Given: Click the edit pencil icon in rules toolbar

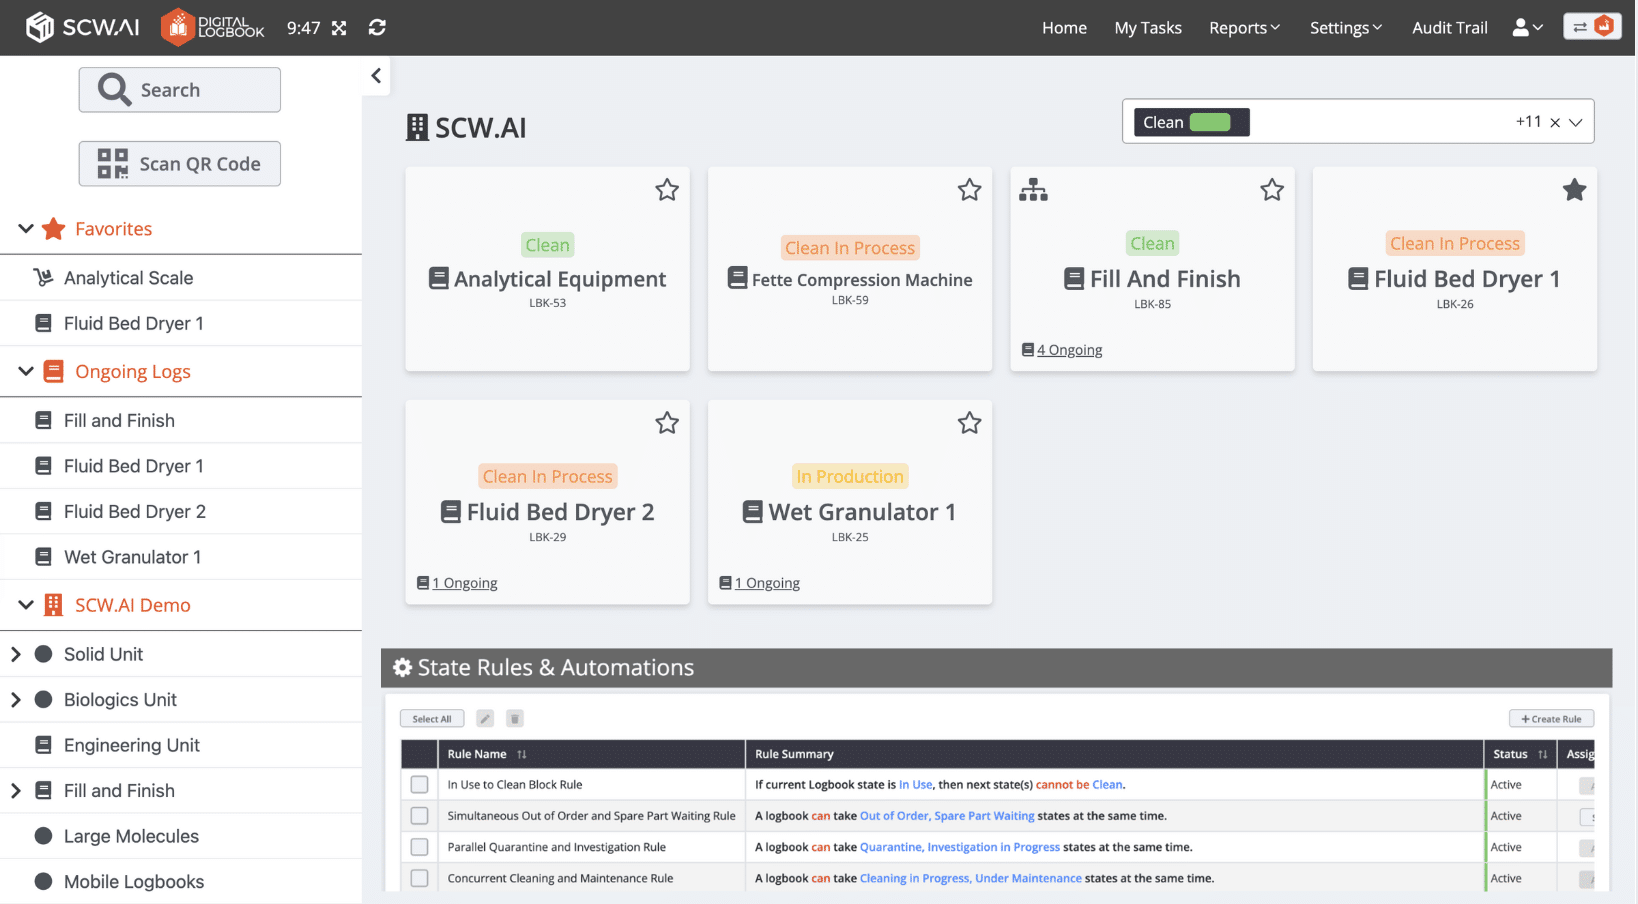Looking at the screenshot, I should 485,719.
